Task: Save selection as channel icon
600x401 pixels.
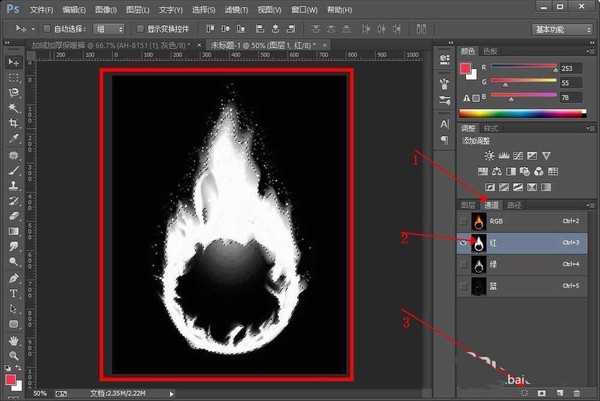Action: (542, 392)
